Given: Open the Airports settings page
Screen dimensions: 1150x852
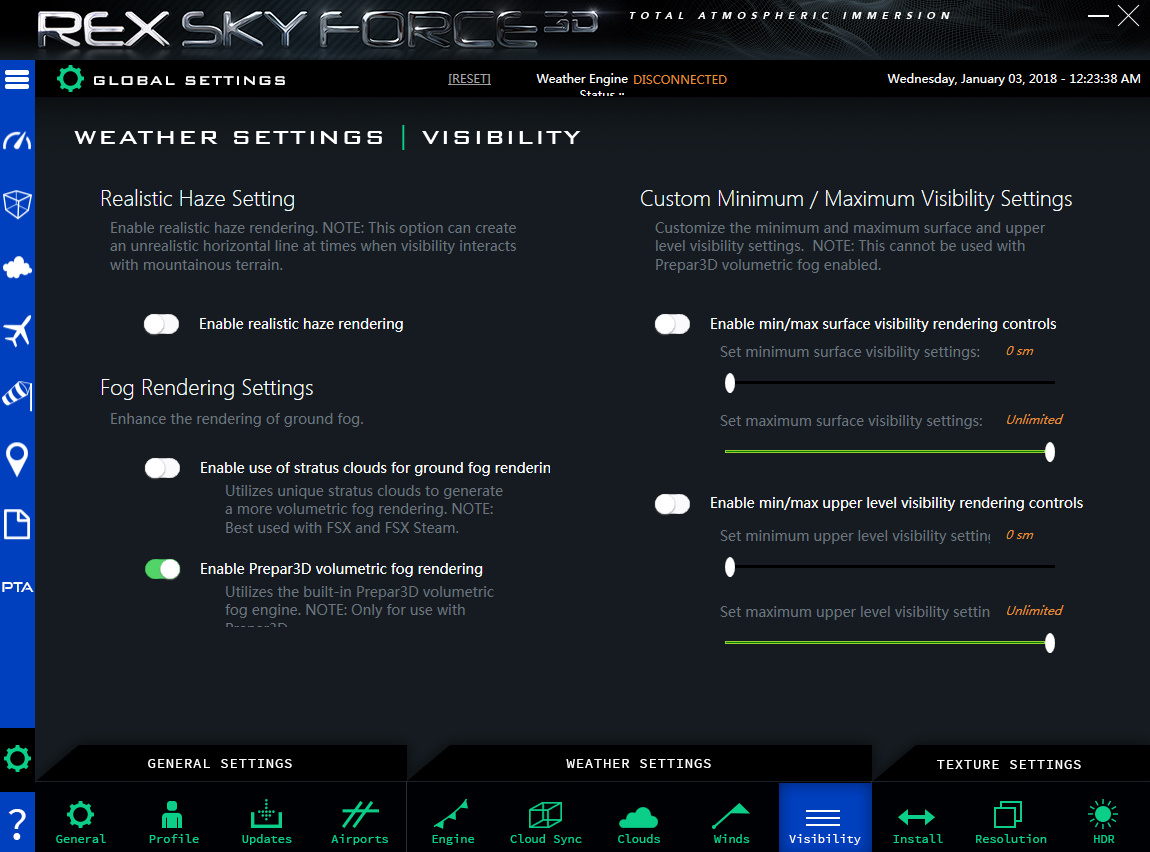Looking at the screenshot, I should pos(359,822).
